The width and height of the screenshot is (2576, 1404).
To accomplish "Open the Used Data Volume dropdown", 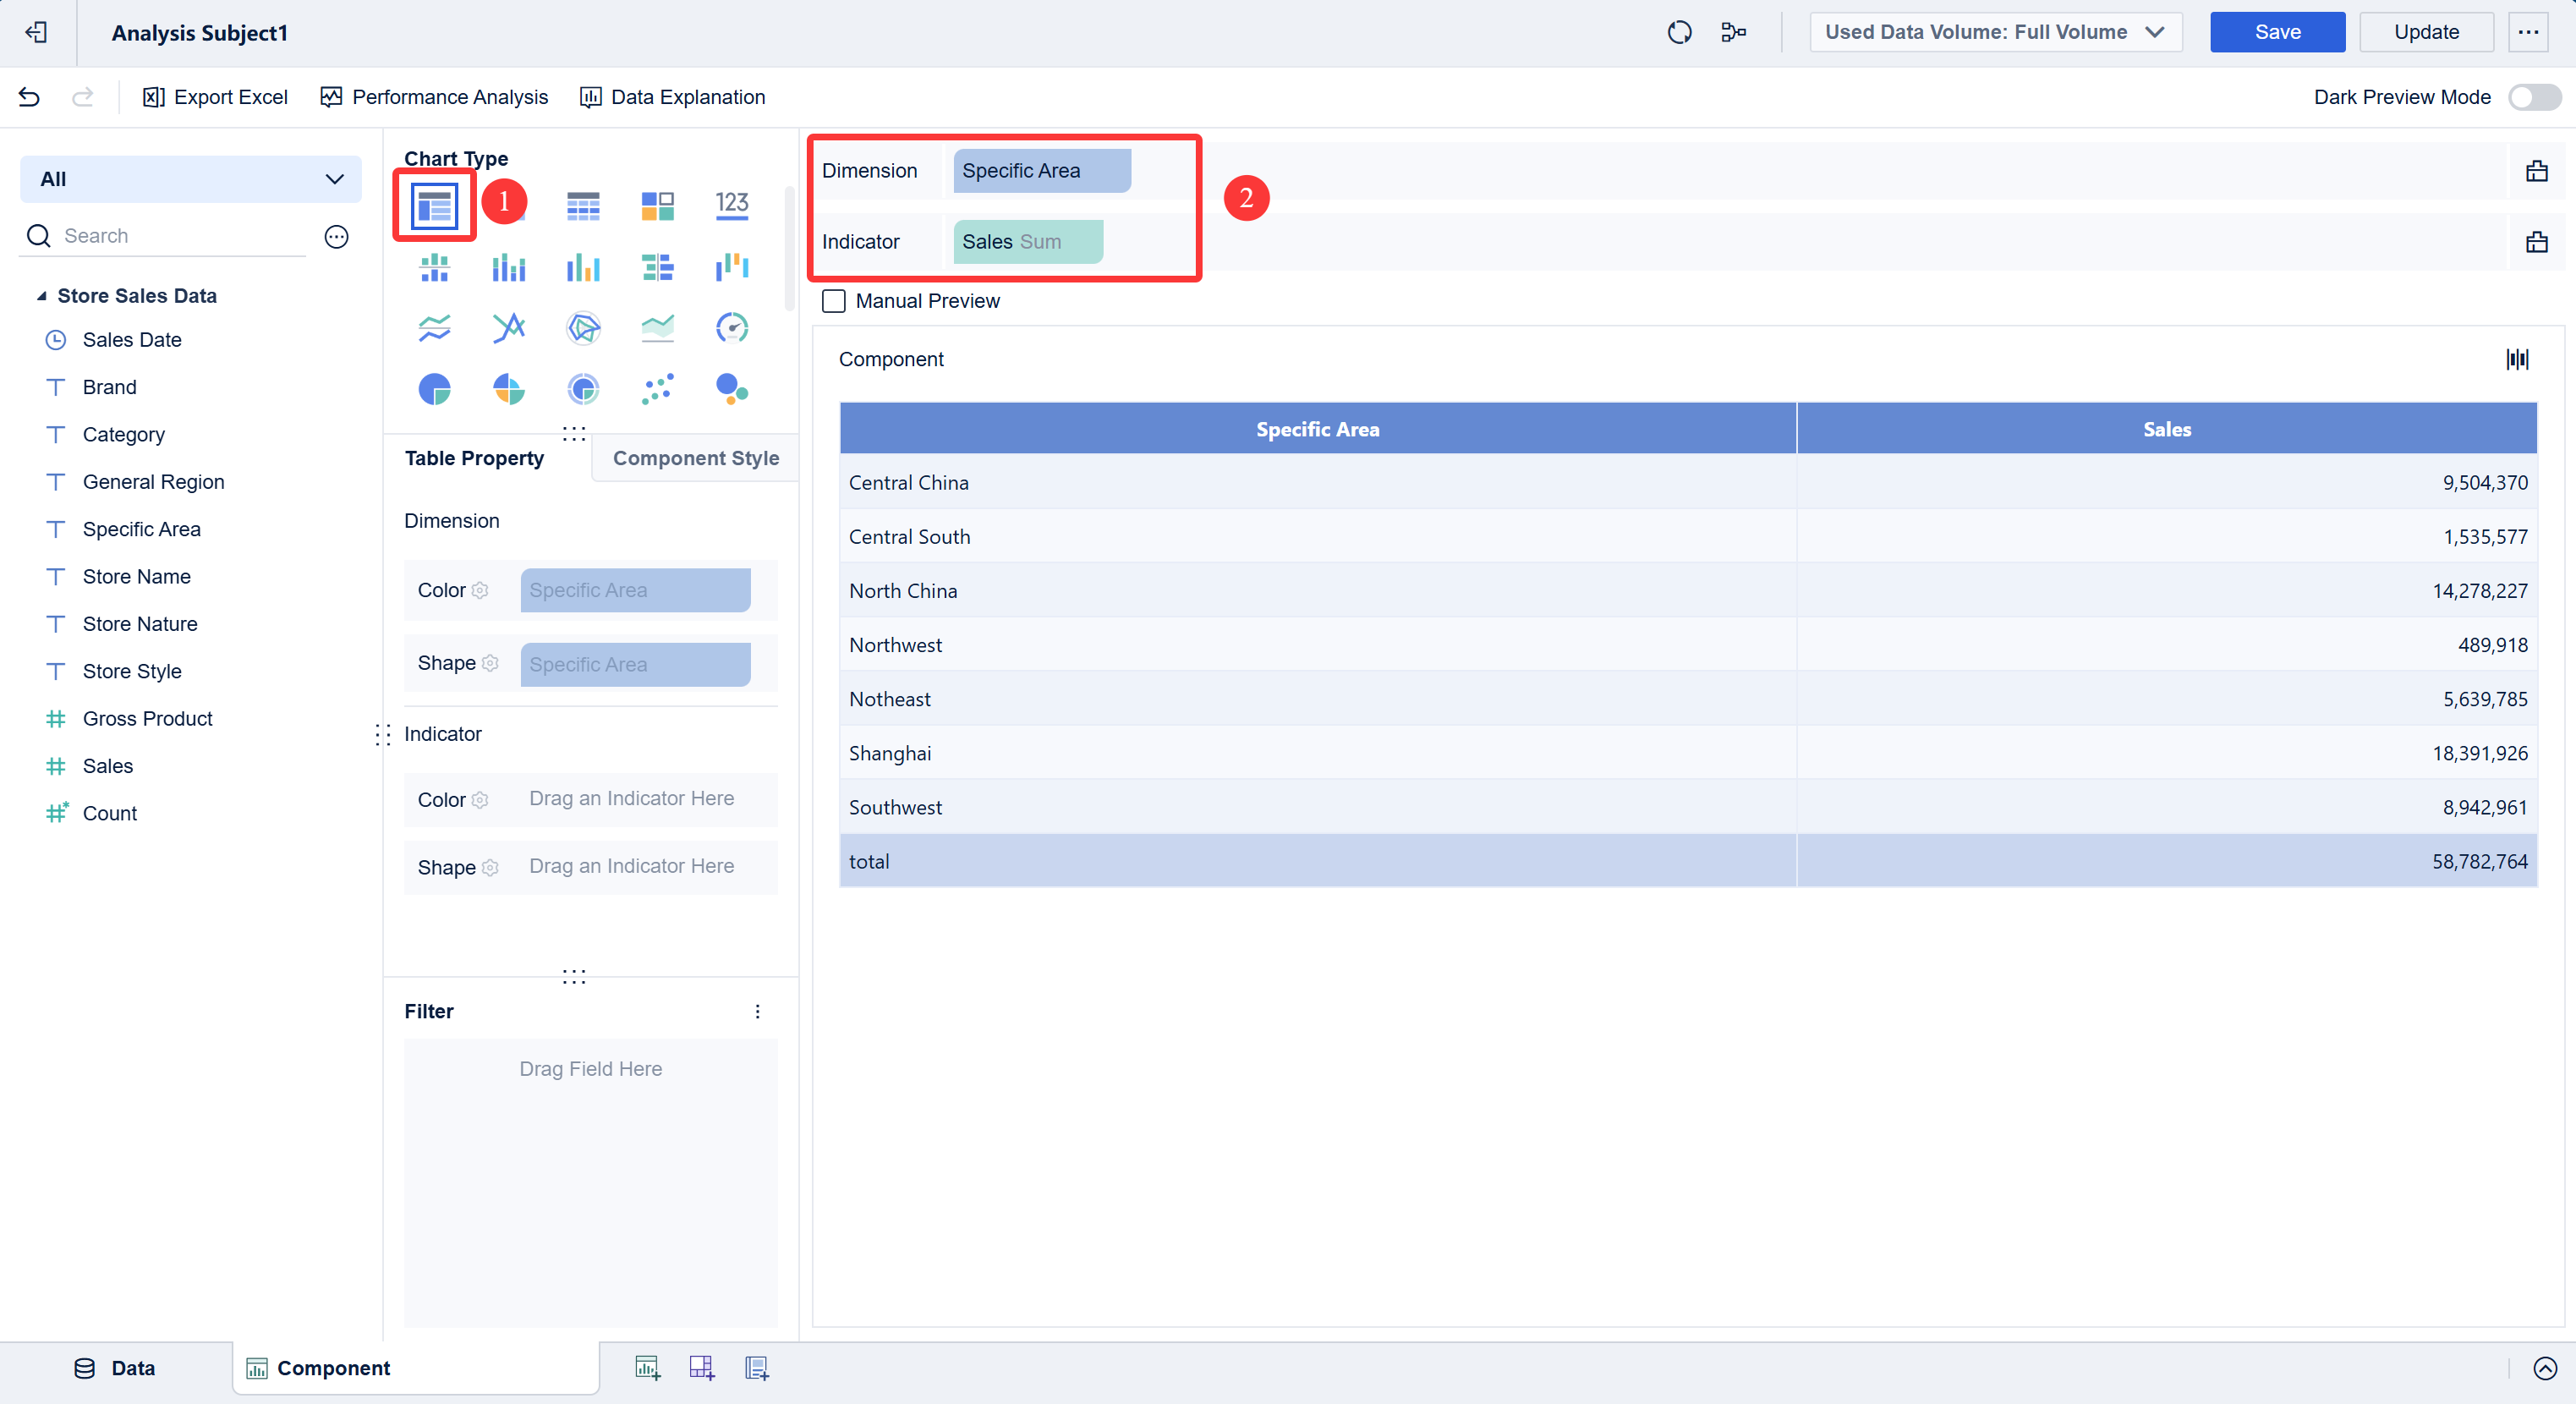I will tap(1994, 32).
